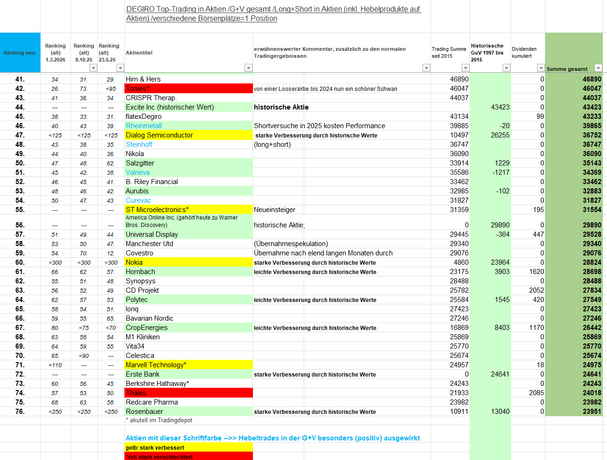Select the 'Synopsys' cell

coord(189,281)
